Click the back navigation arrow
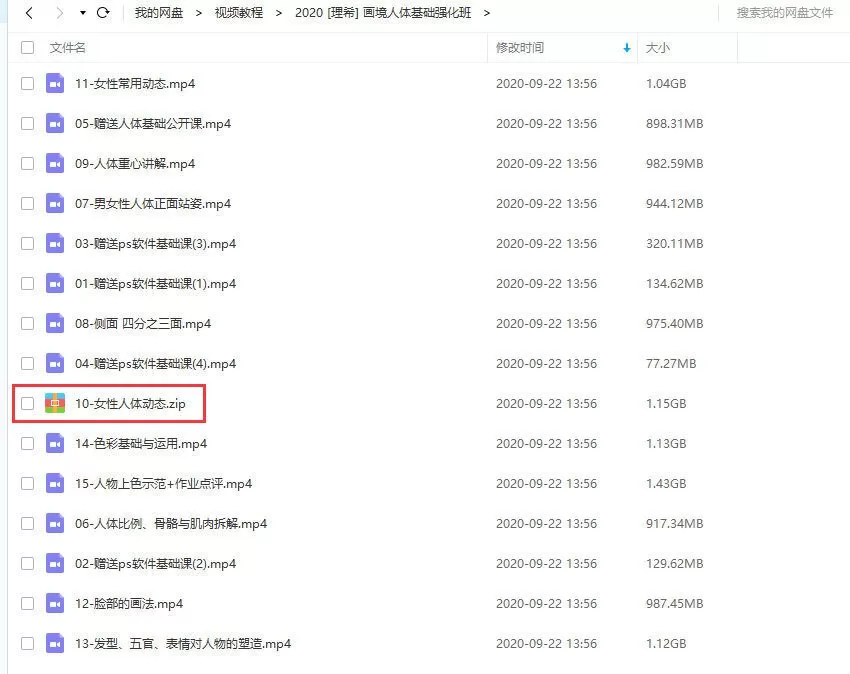The image size is (850, 674). [29, 13]
